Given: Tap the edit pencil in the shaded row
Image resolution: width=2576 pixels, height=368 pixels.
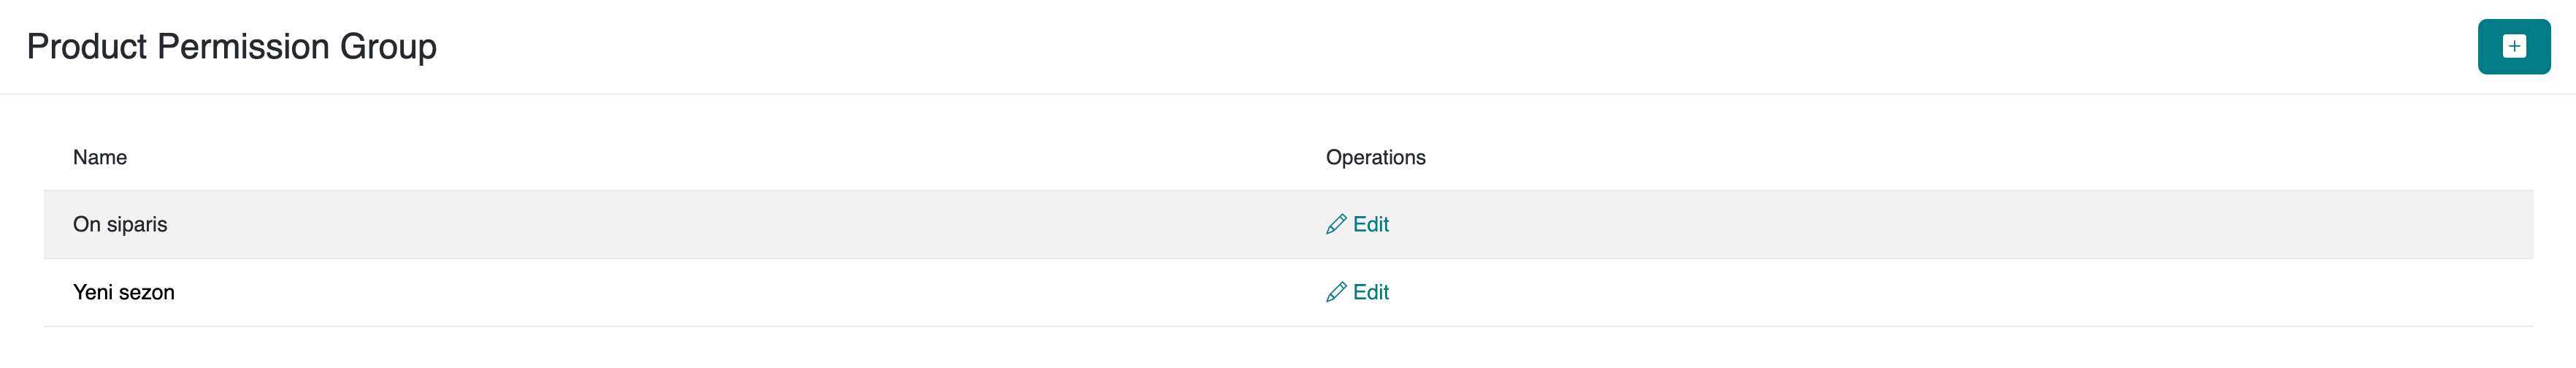Looking at the screenshot, I should pos(1335,225).
